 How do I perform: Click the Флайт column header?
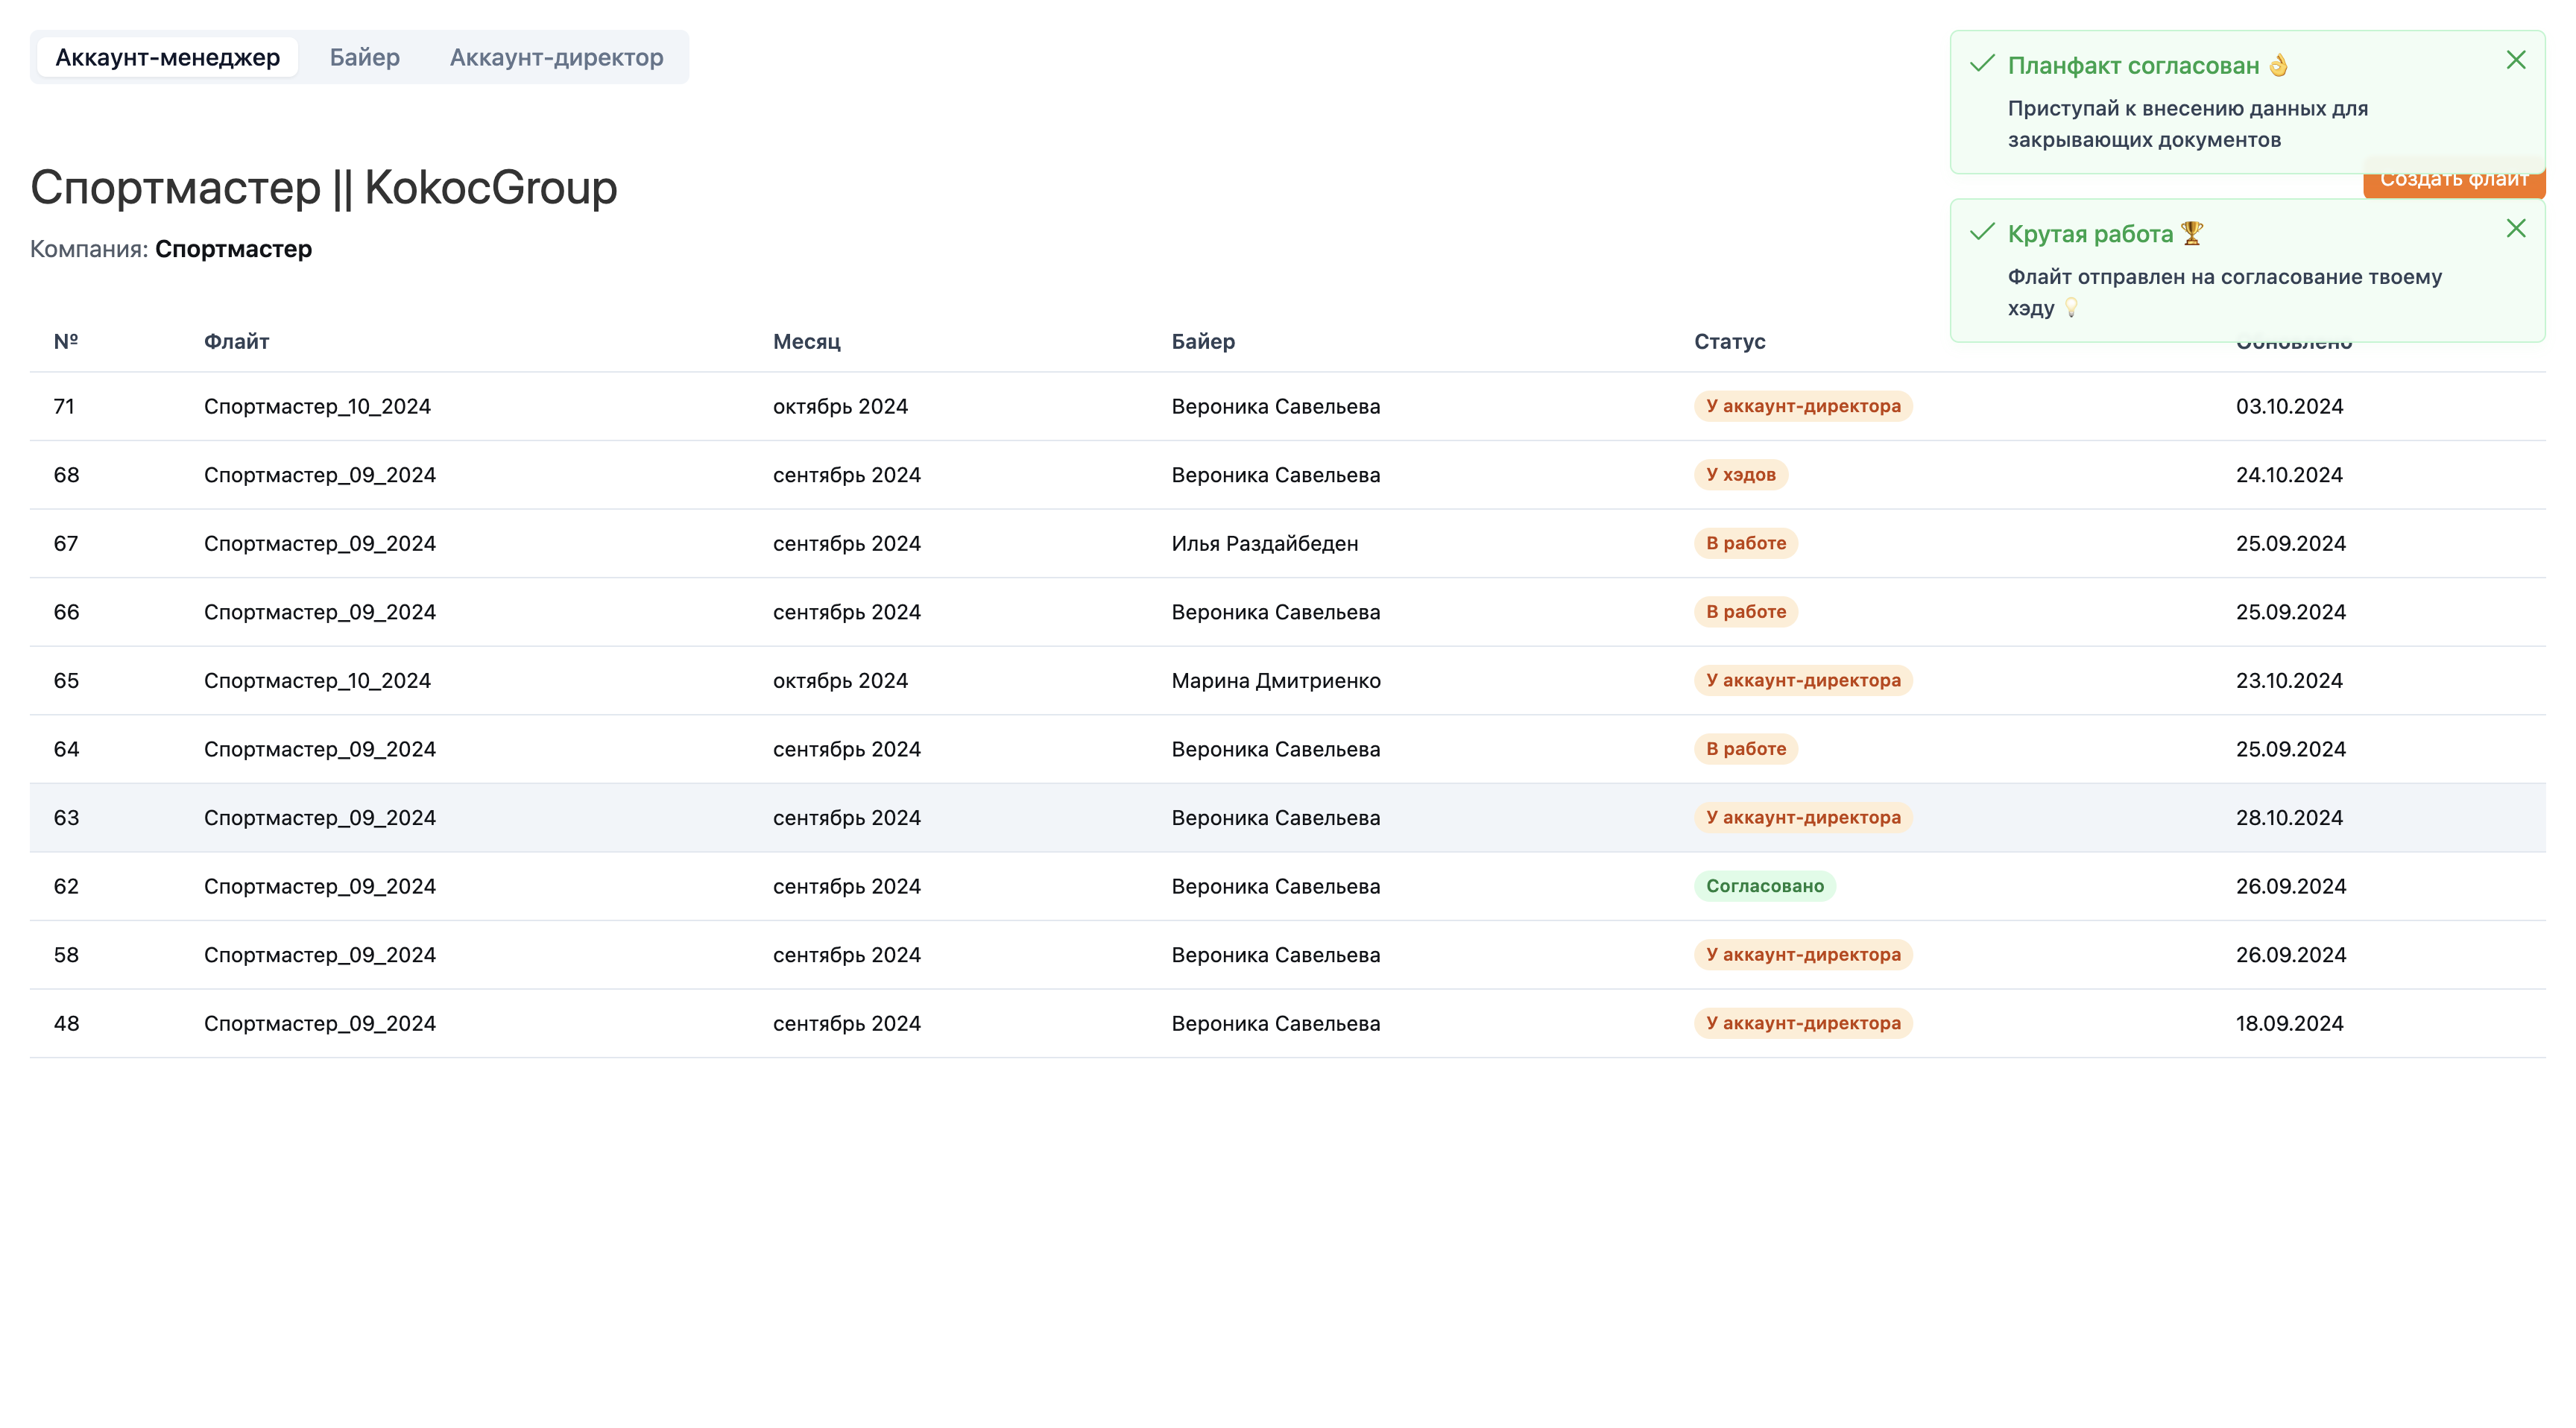coord(236,341)
